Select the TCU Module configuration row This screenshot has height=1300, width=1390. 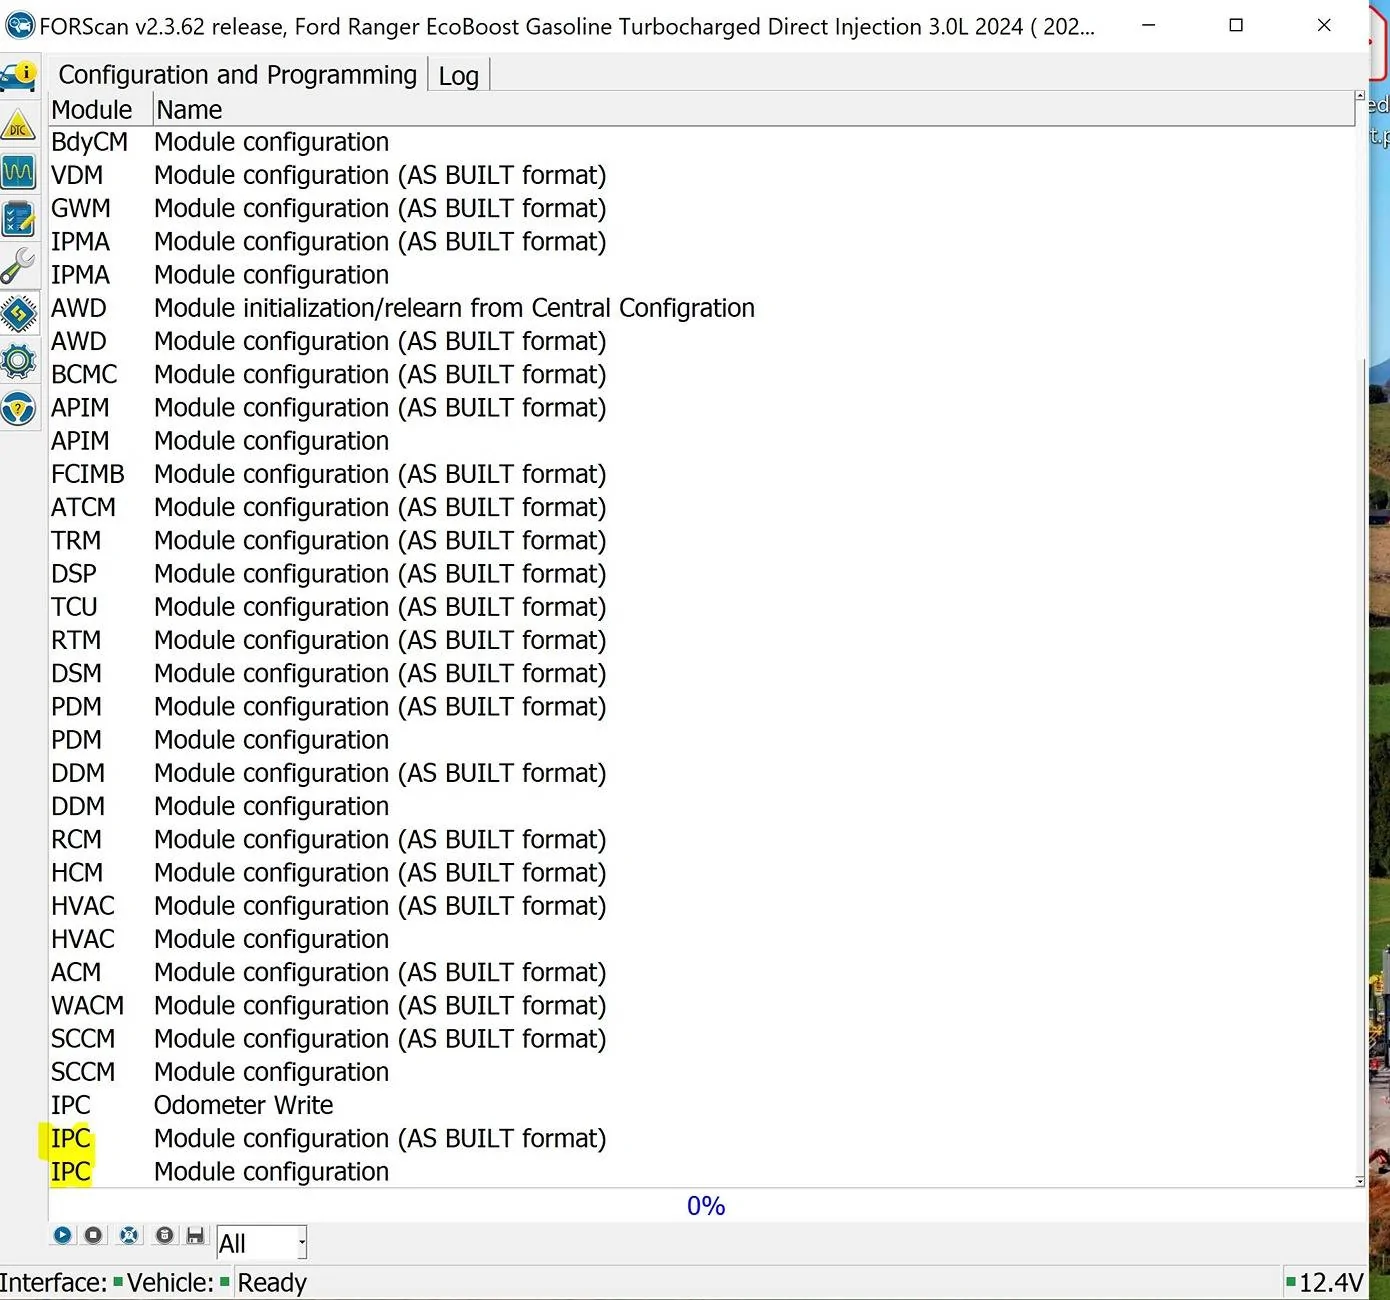pyautogui.click(x=700, y=607)
